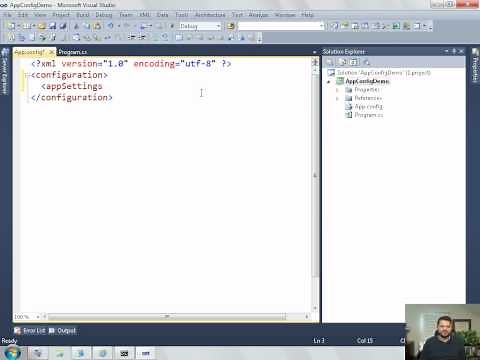Screen dimensions: 480x360
Task: Click the closing </configuration> tag text
Action: 72,98
